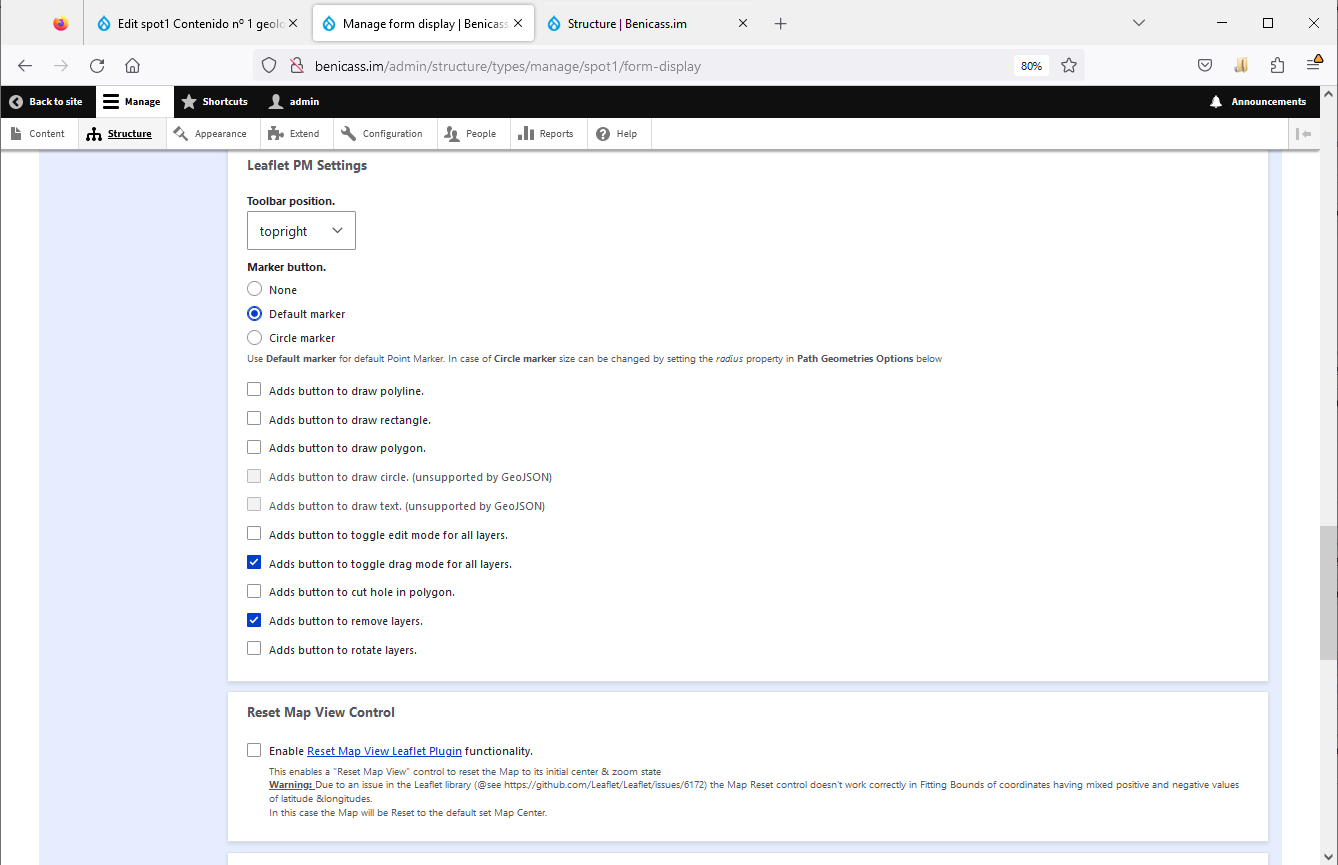This screenshot has width=1338, height=865.
Task: Enable button to draw polyline
Action: (x=254, y=390)
